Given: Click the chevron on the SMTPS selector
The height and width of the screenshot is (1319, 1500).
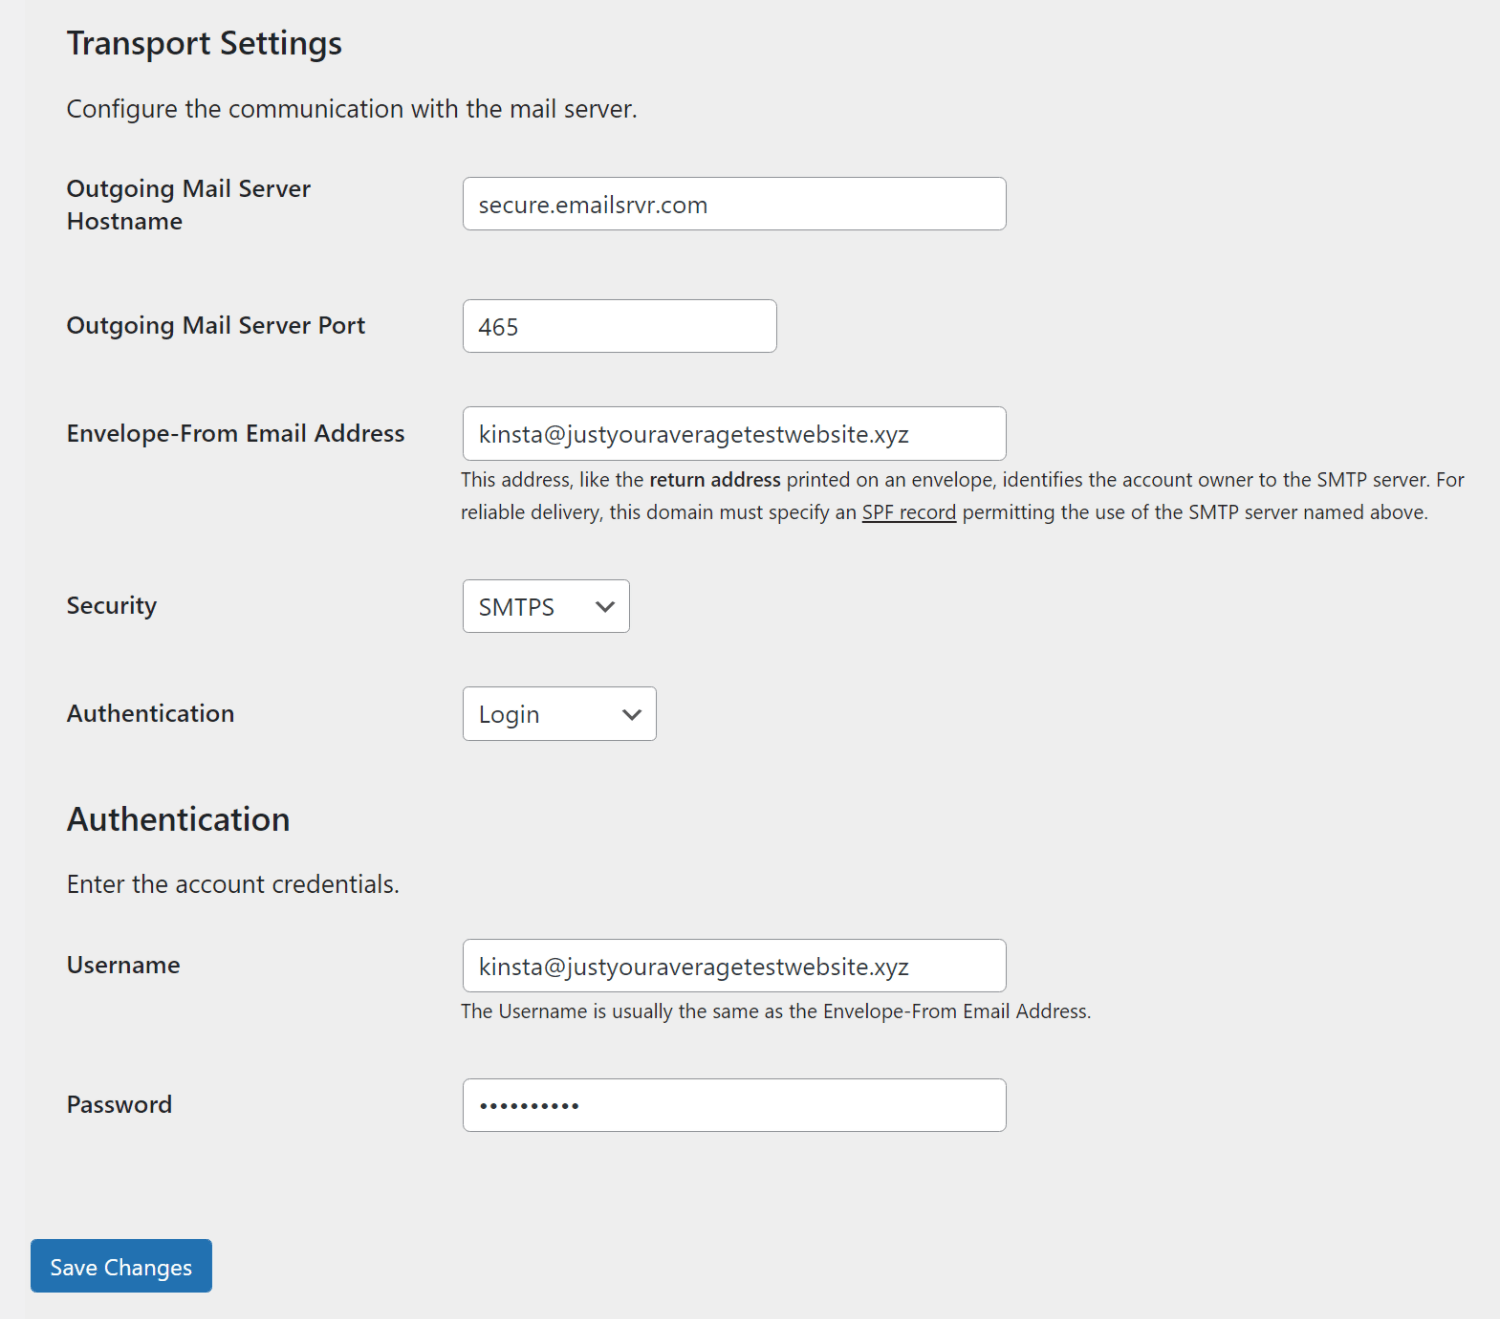Looking at the screenshot, I should [x=604, y=606].
